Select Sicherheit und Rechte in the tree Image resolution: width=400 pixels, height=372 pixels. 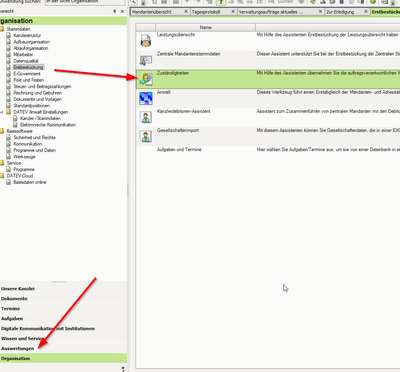pyautogui.click(x=35, y=138)
